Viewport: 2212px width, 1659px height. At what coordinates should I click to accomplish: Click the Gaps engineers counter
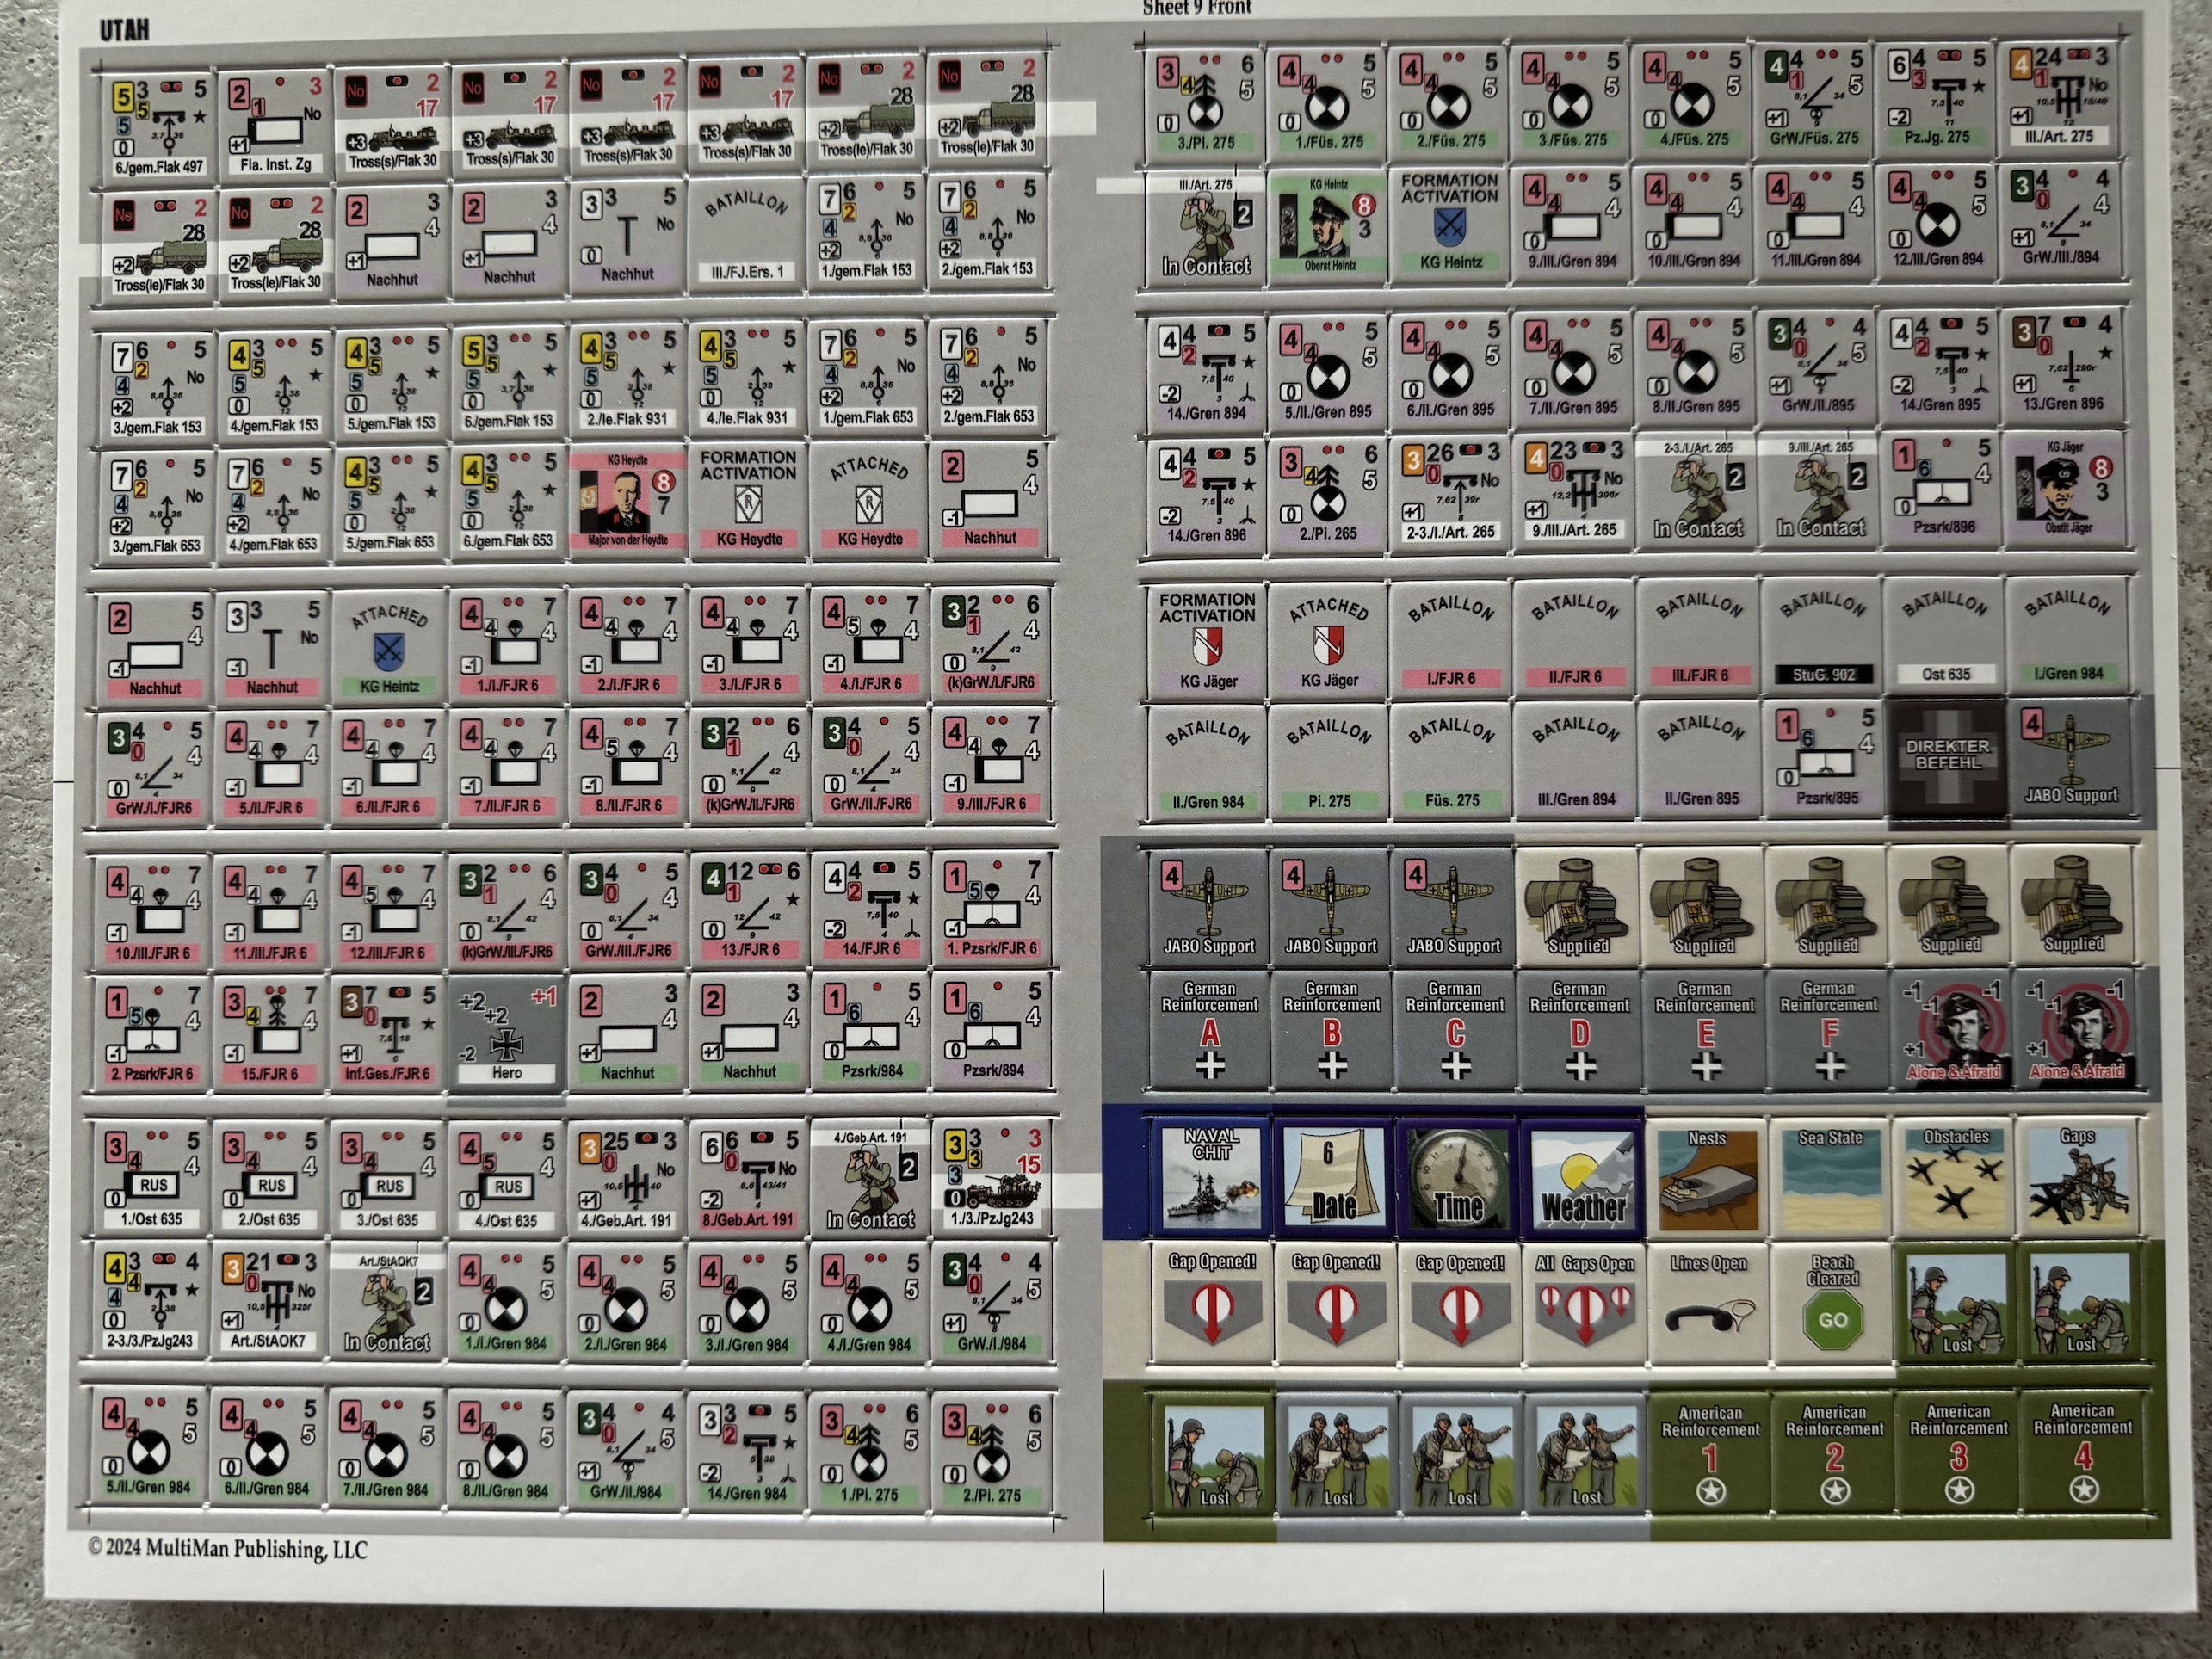point(2077,1178)
